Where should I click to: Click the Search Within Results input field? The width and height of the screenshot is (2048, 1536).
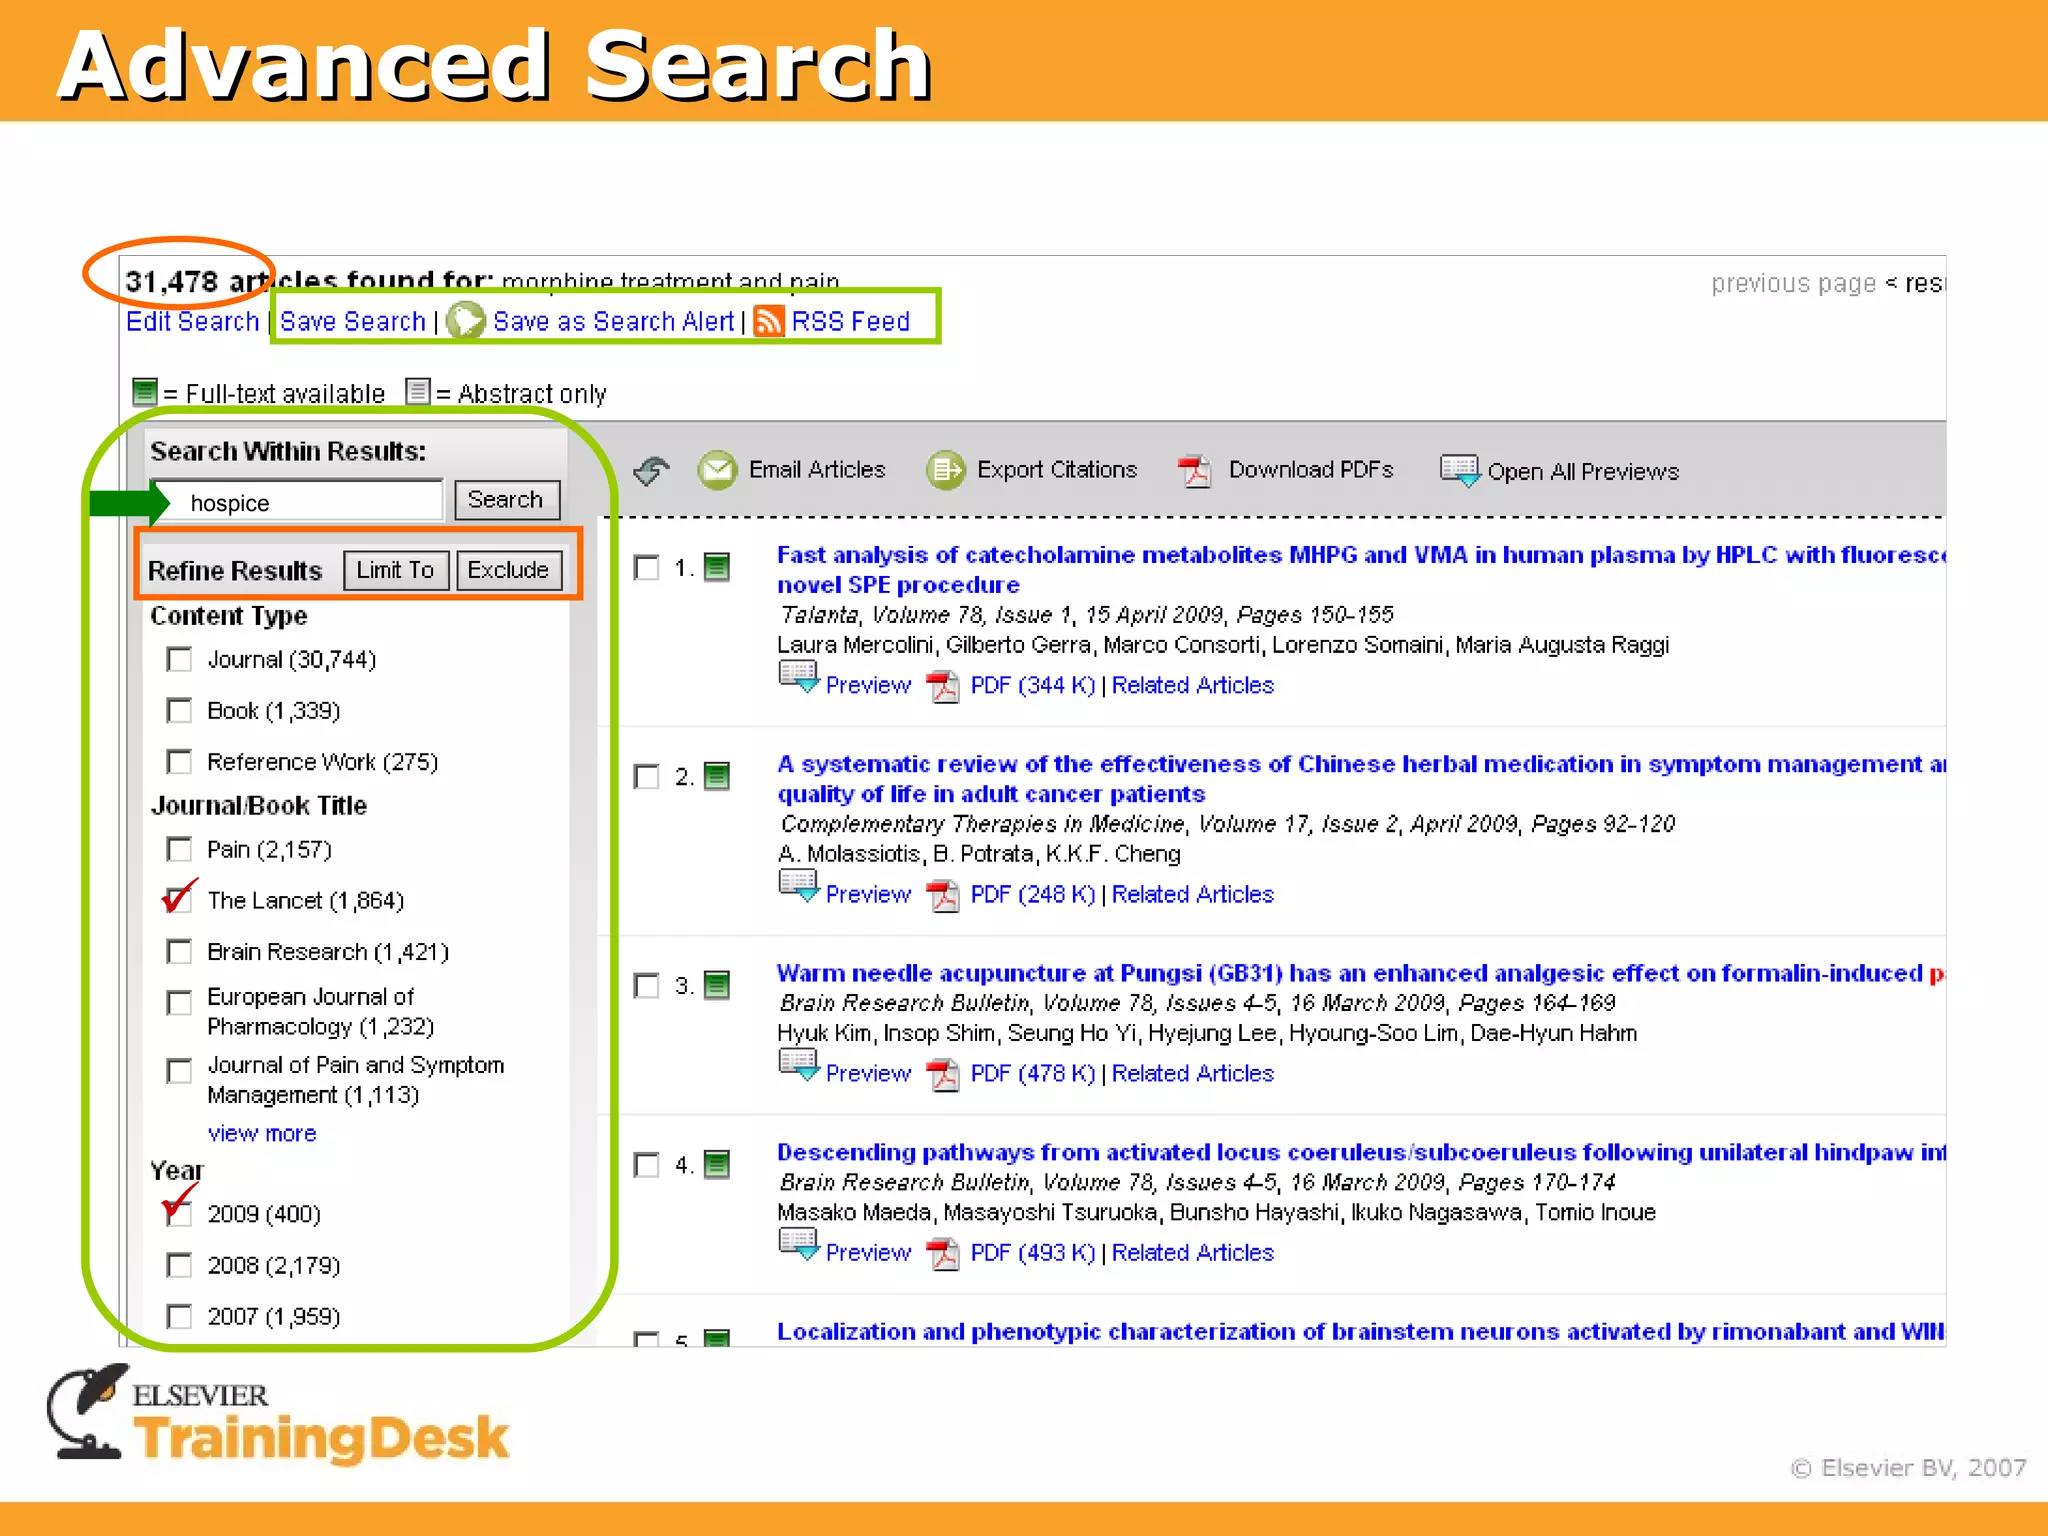[x=296, y=501]
